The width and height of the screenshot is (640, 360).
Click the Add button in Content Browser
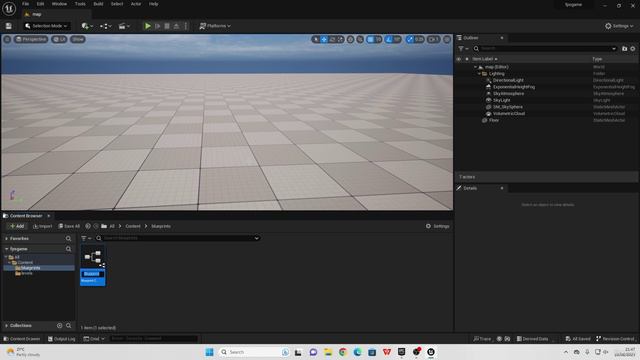pos(17,226)
